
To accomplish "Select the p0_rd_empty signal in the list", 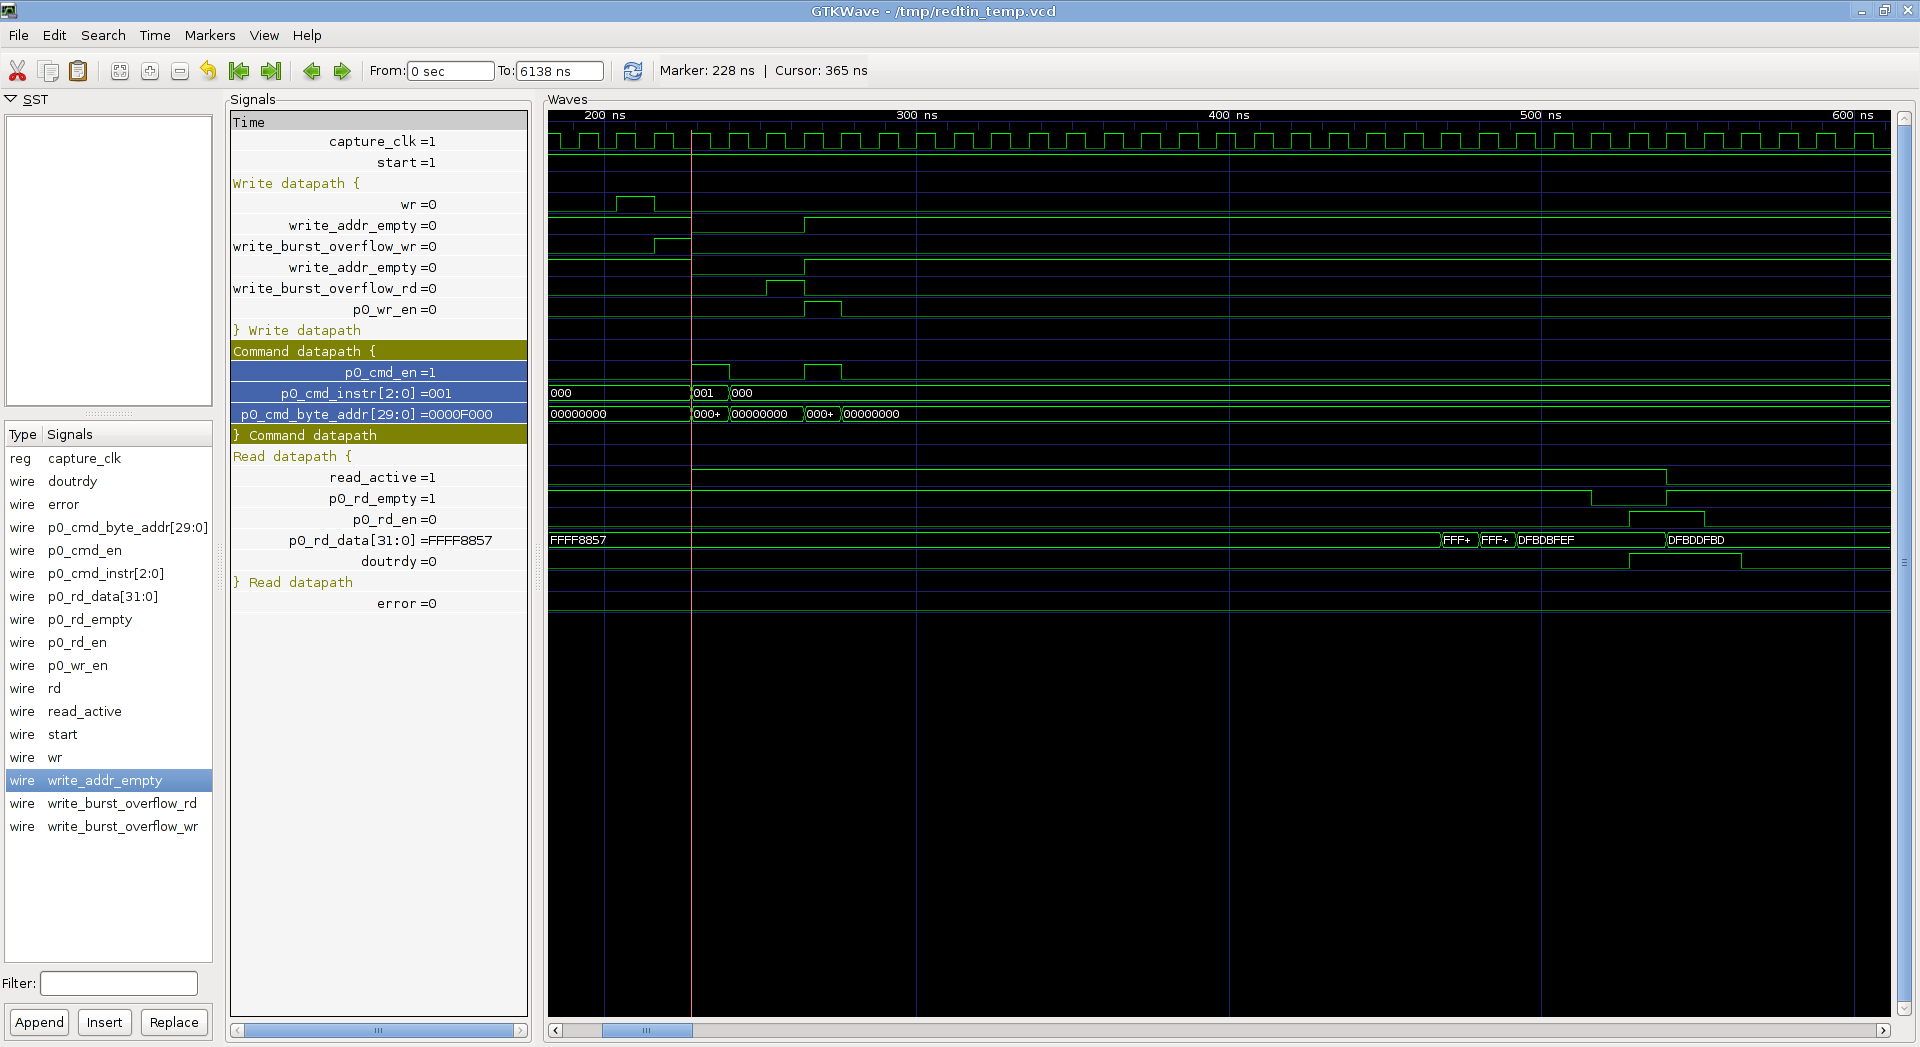I will pyautogui.click(x=90, y=620).
